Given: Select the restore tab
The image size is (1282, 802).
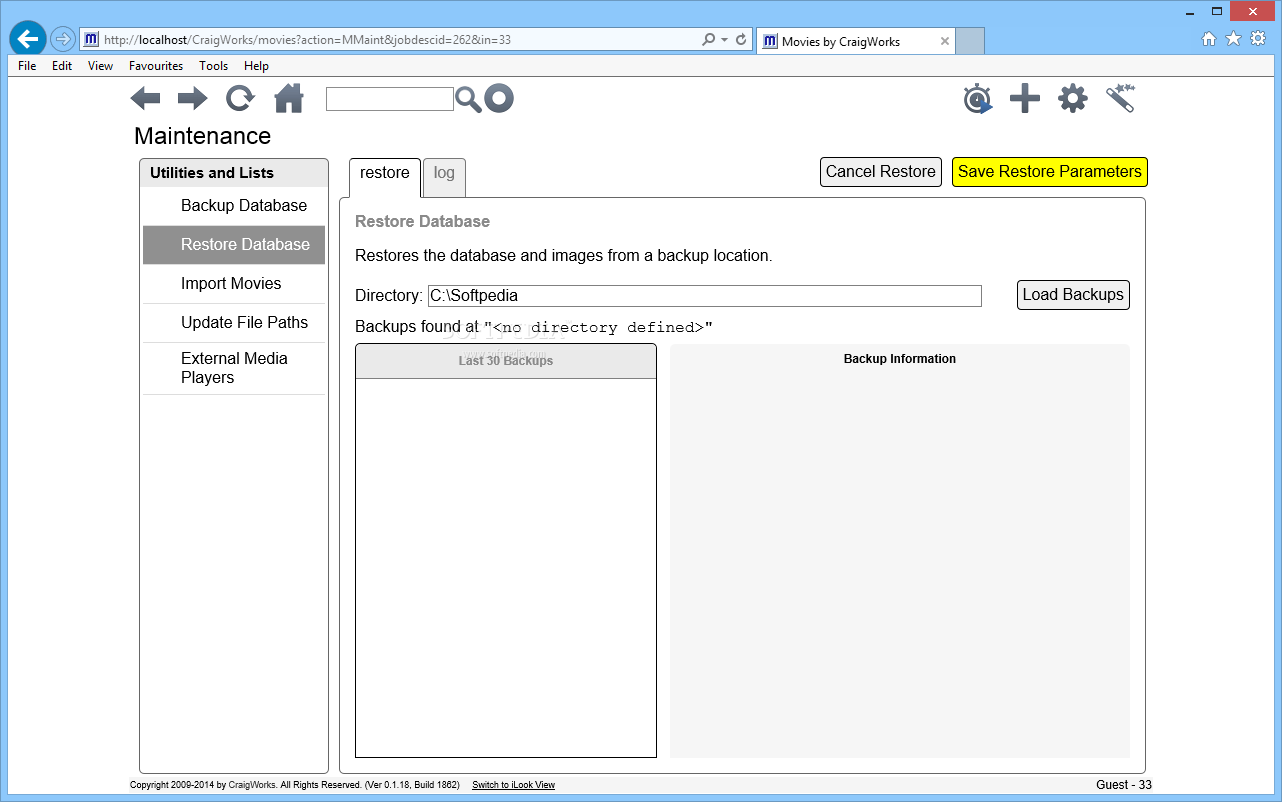Looking at the screenshot, I should point(385,176).
